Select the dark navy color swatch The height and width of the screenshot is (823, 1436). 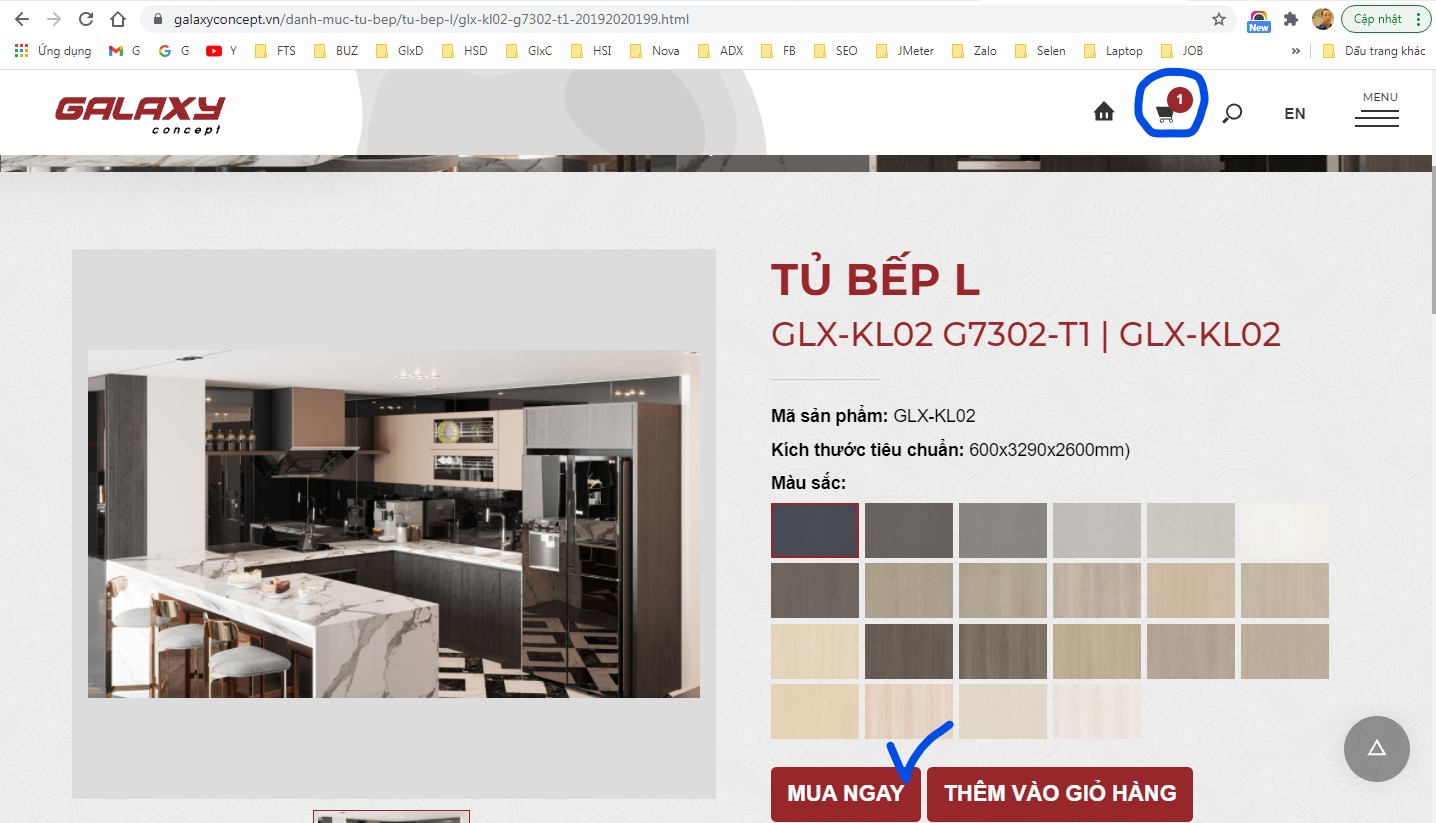[x=814, y=530]
